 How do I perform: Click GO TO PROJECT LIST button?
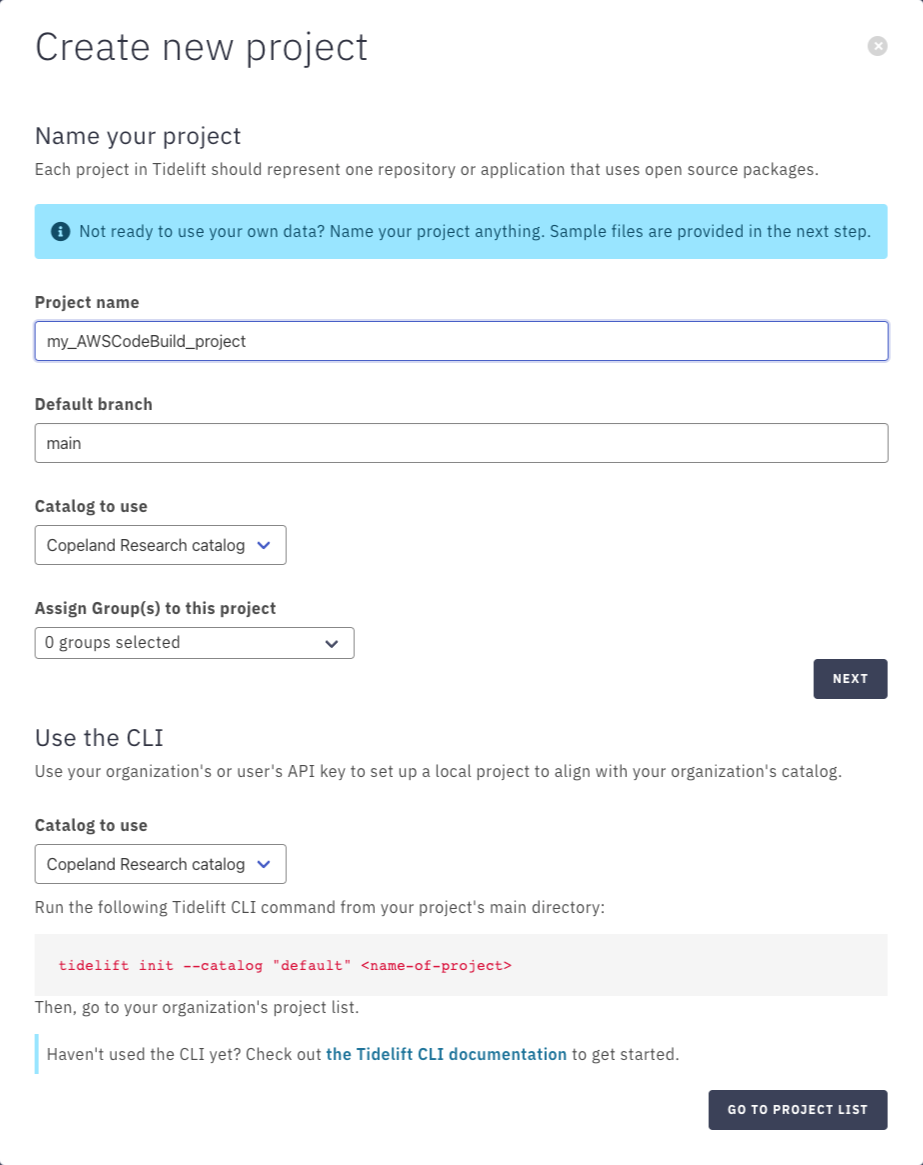click(797, 1110)
